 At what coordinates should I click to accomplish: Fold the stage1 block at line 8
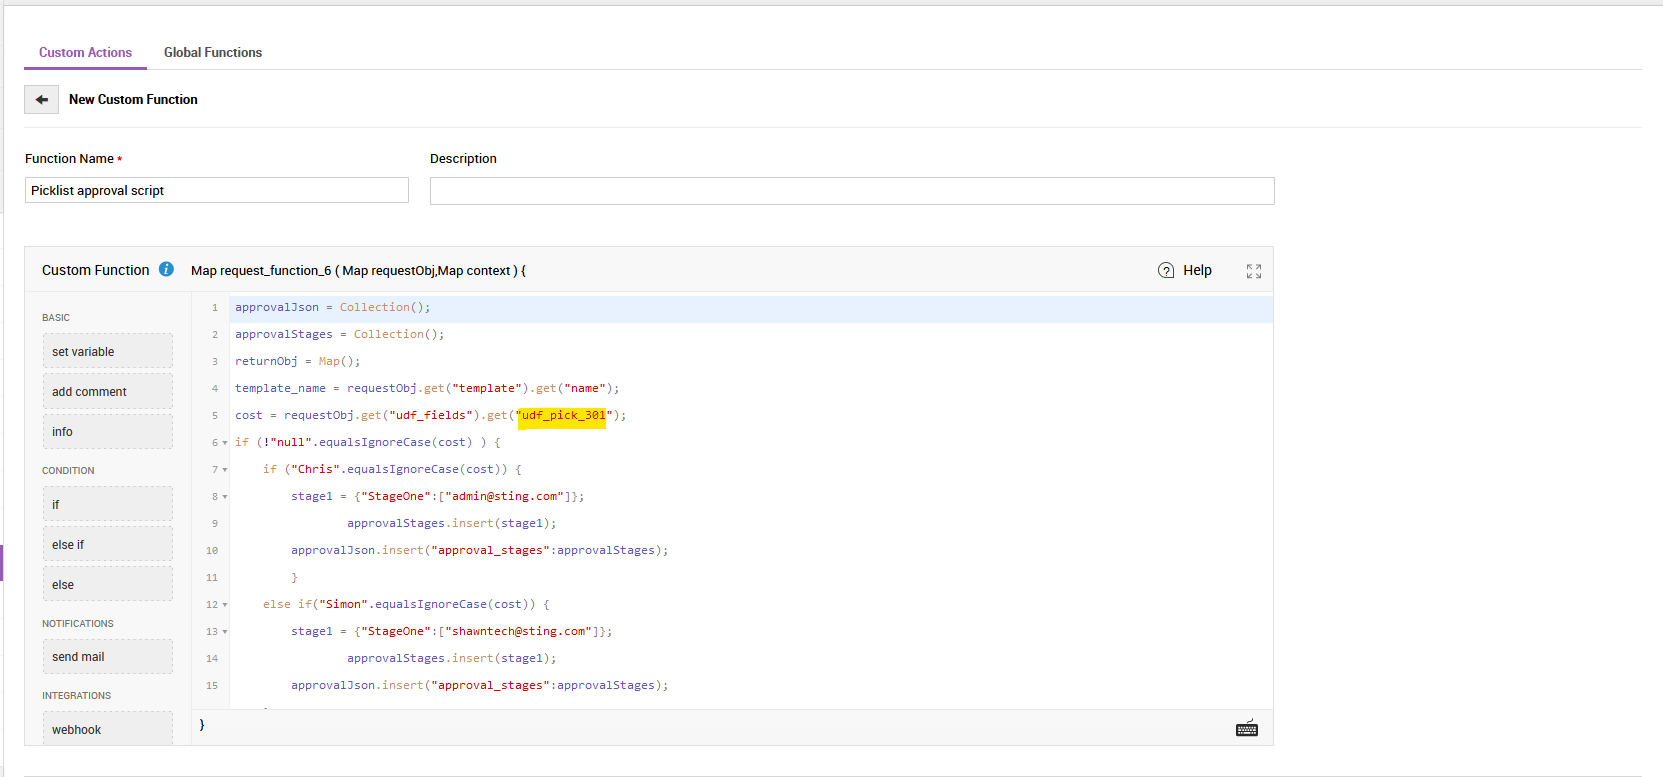tap(225, 496)
